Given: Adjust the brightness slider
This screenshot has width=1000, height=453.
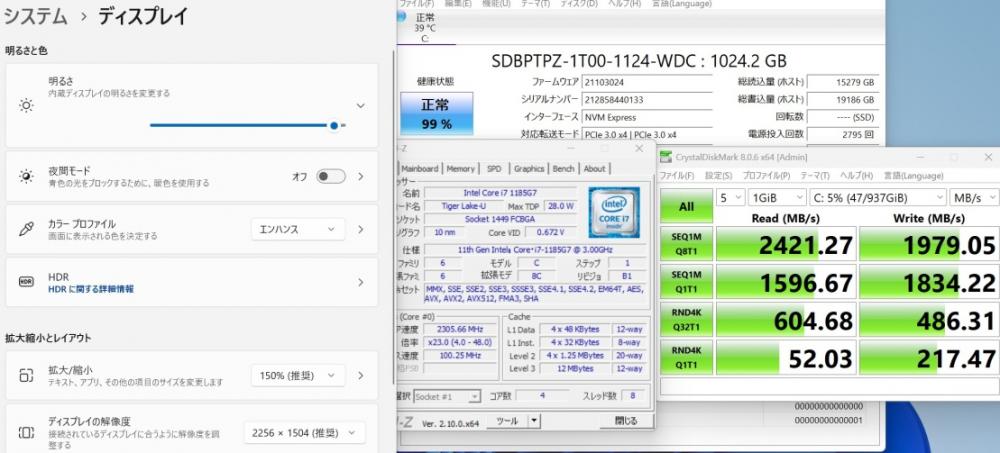Looking at the screenshot, I should tap(247, 126).
